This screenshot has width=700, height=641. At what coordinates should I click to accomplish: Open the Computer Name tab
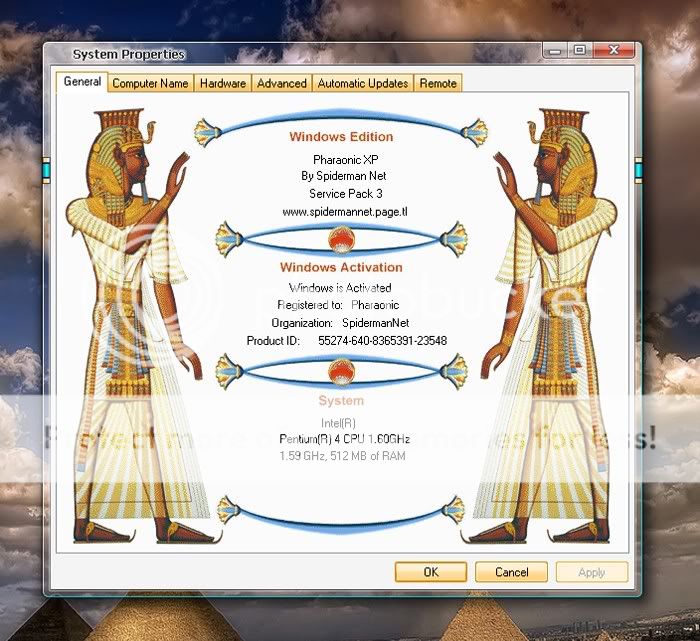click(150, 83)
